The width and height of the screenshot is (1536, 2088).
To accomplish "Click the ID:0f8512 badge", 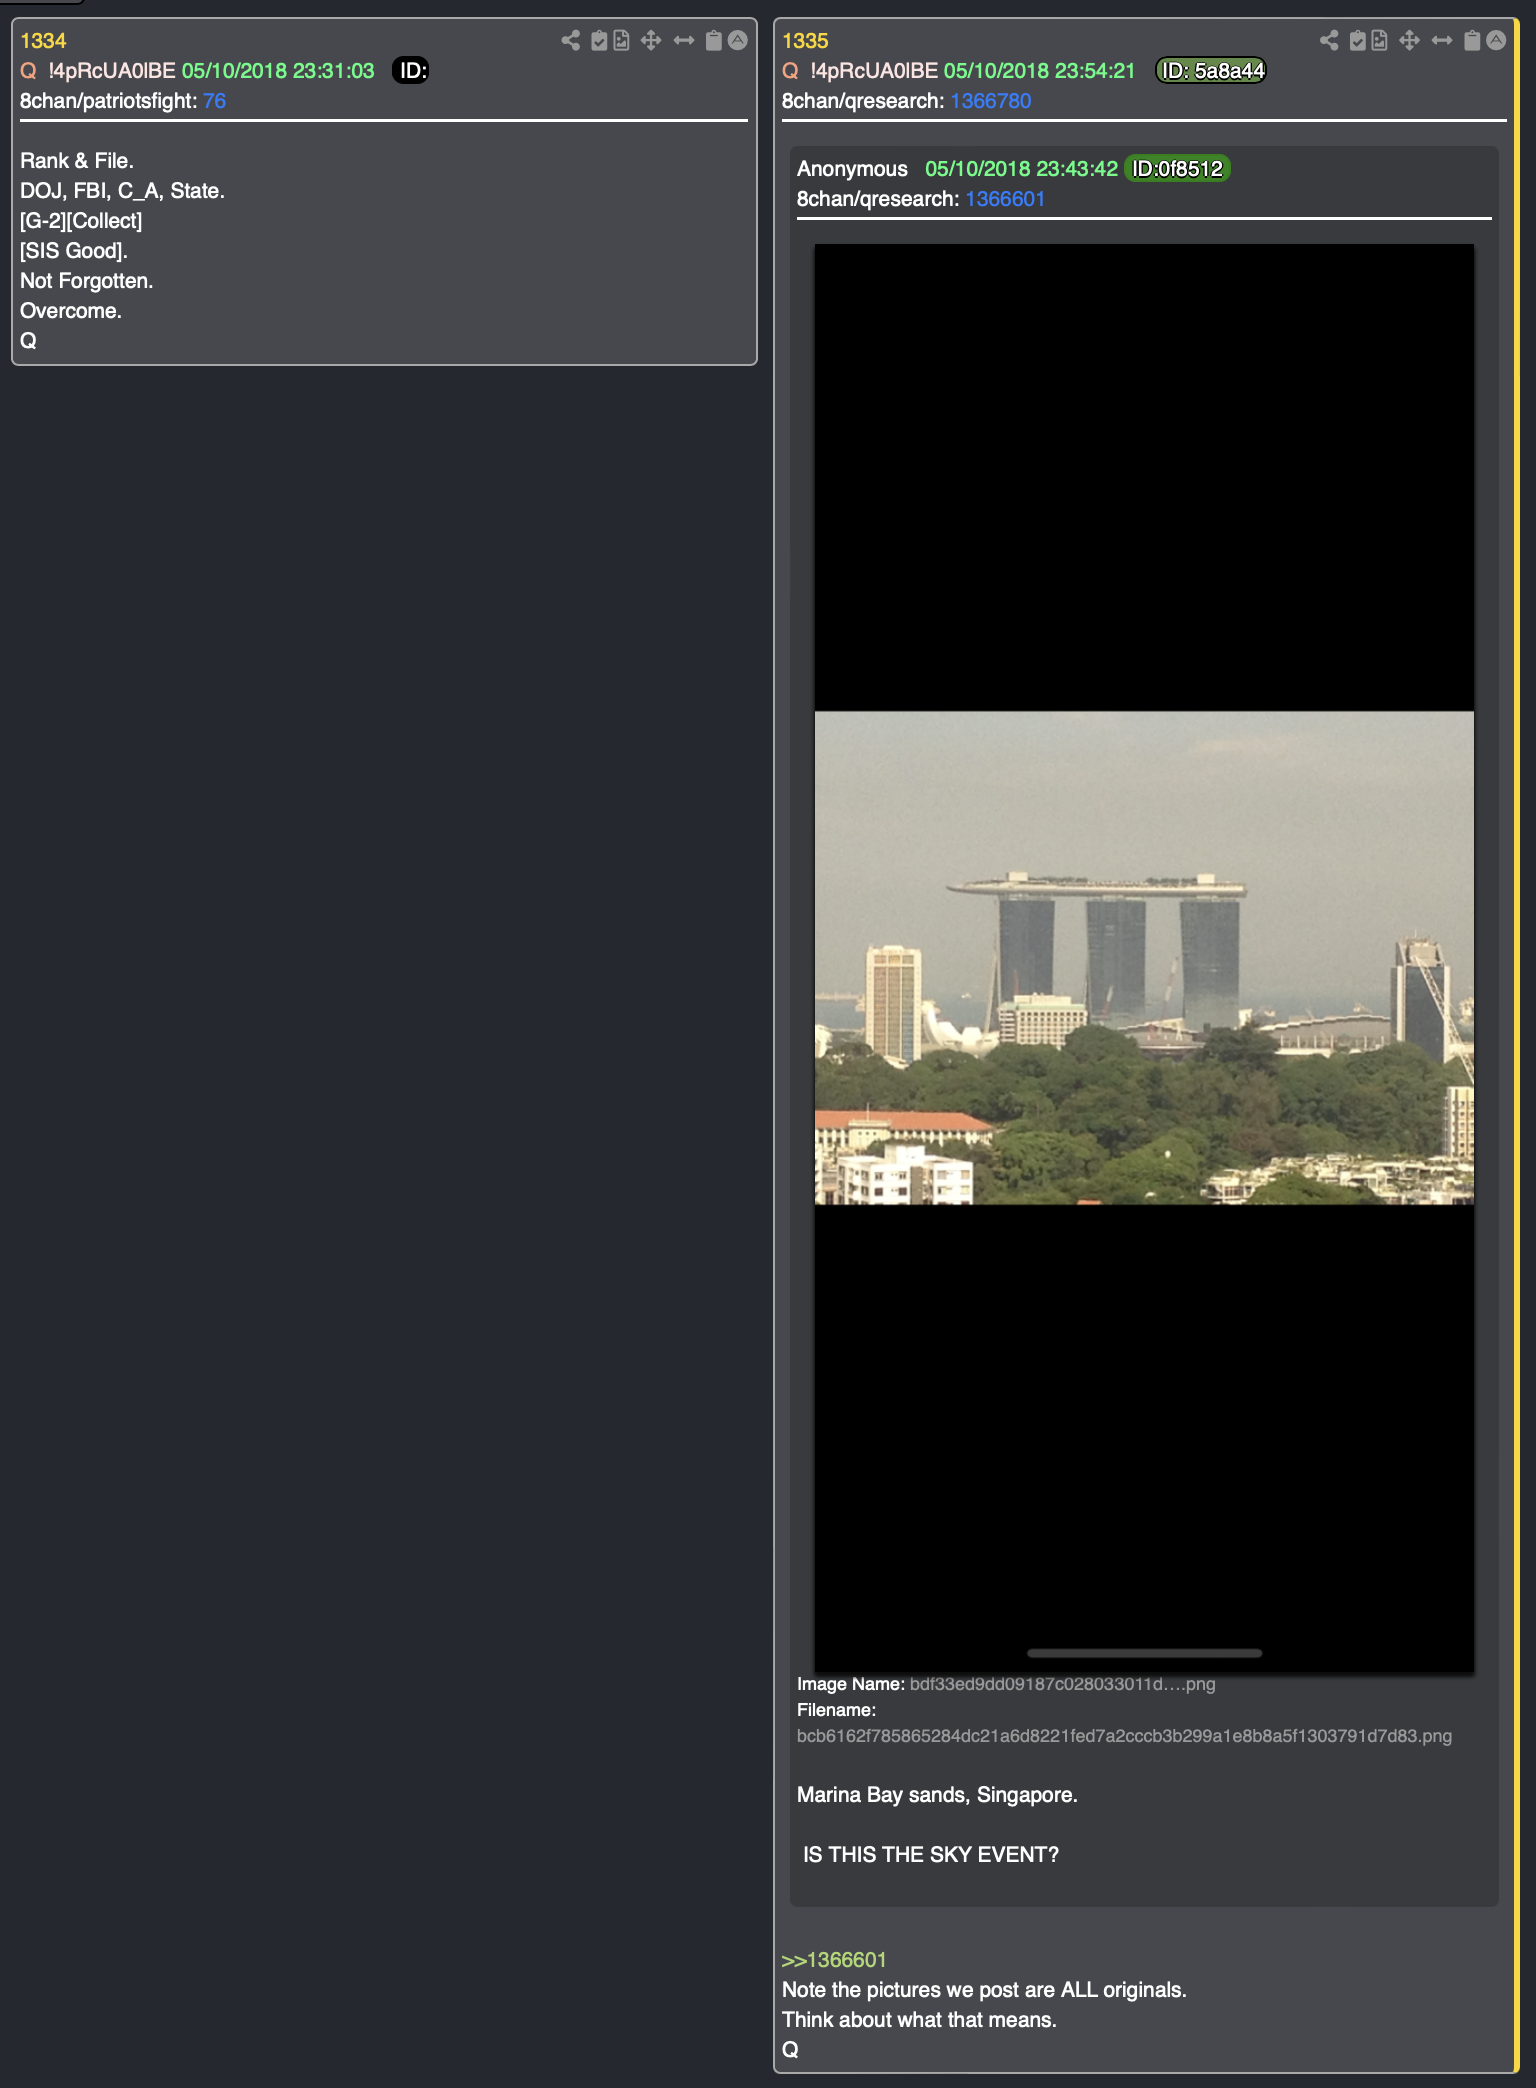I will point(1177,169).
